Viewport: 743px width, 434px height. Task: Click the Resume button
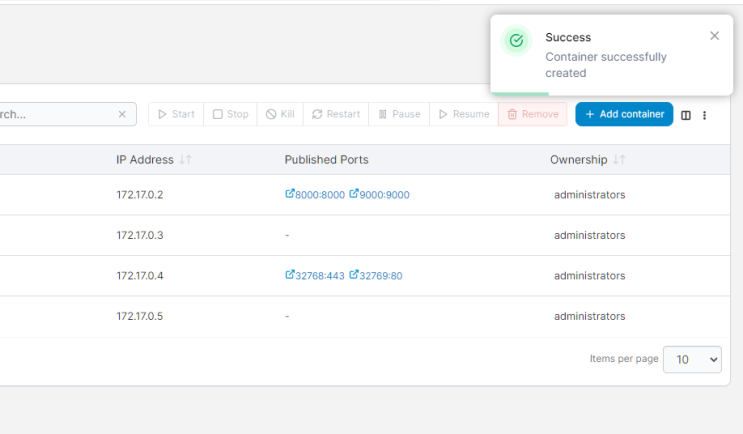464,114
